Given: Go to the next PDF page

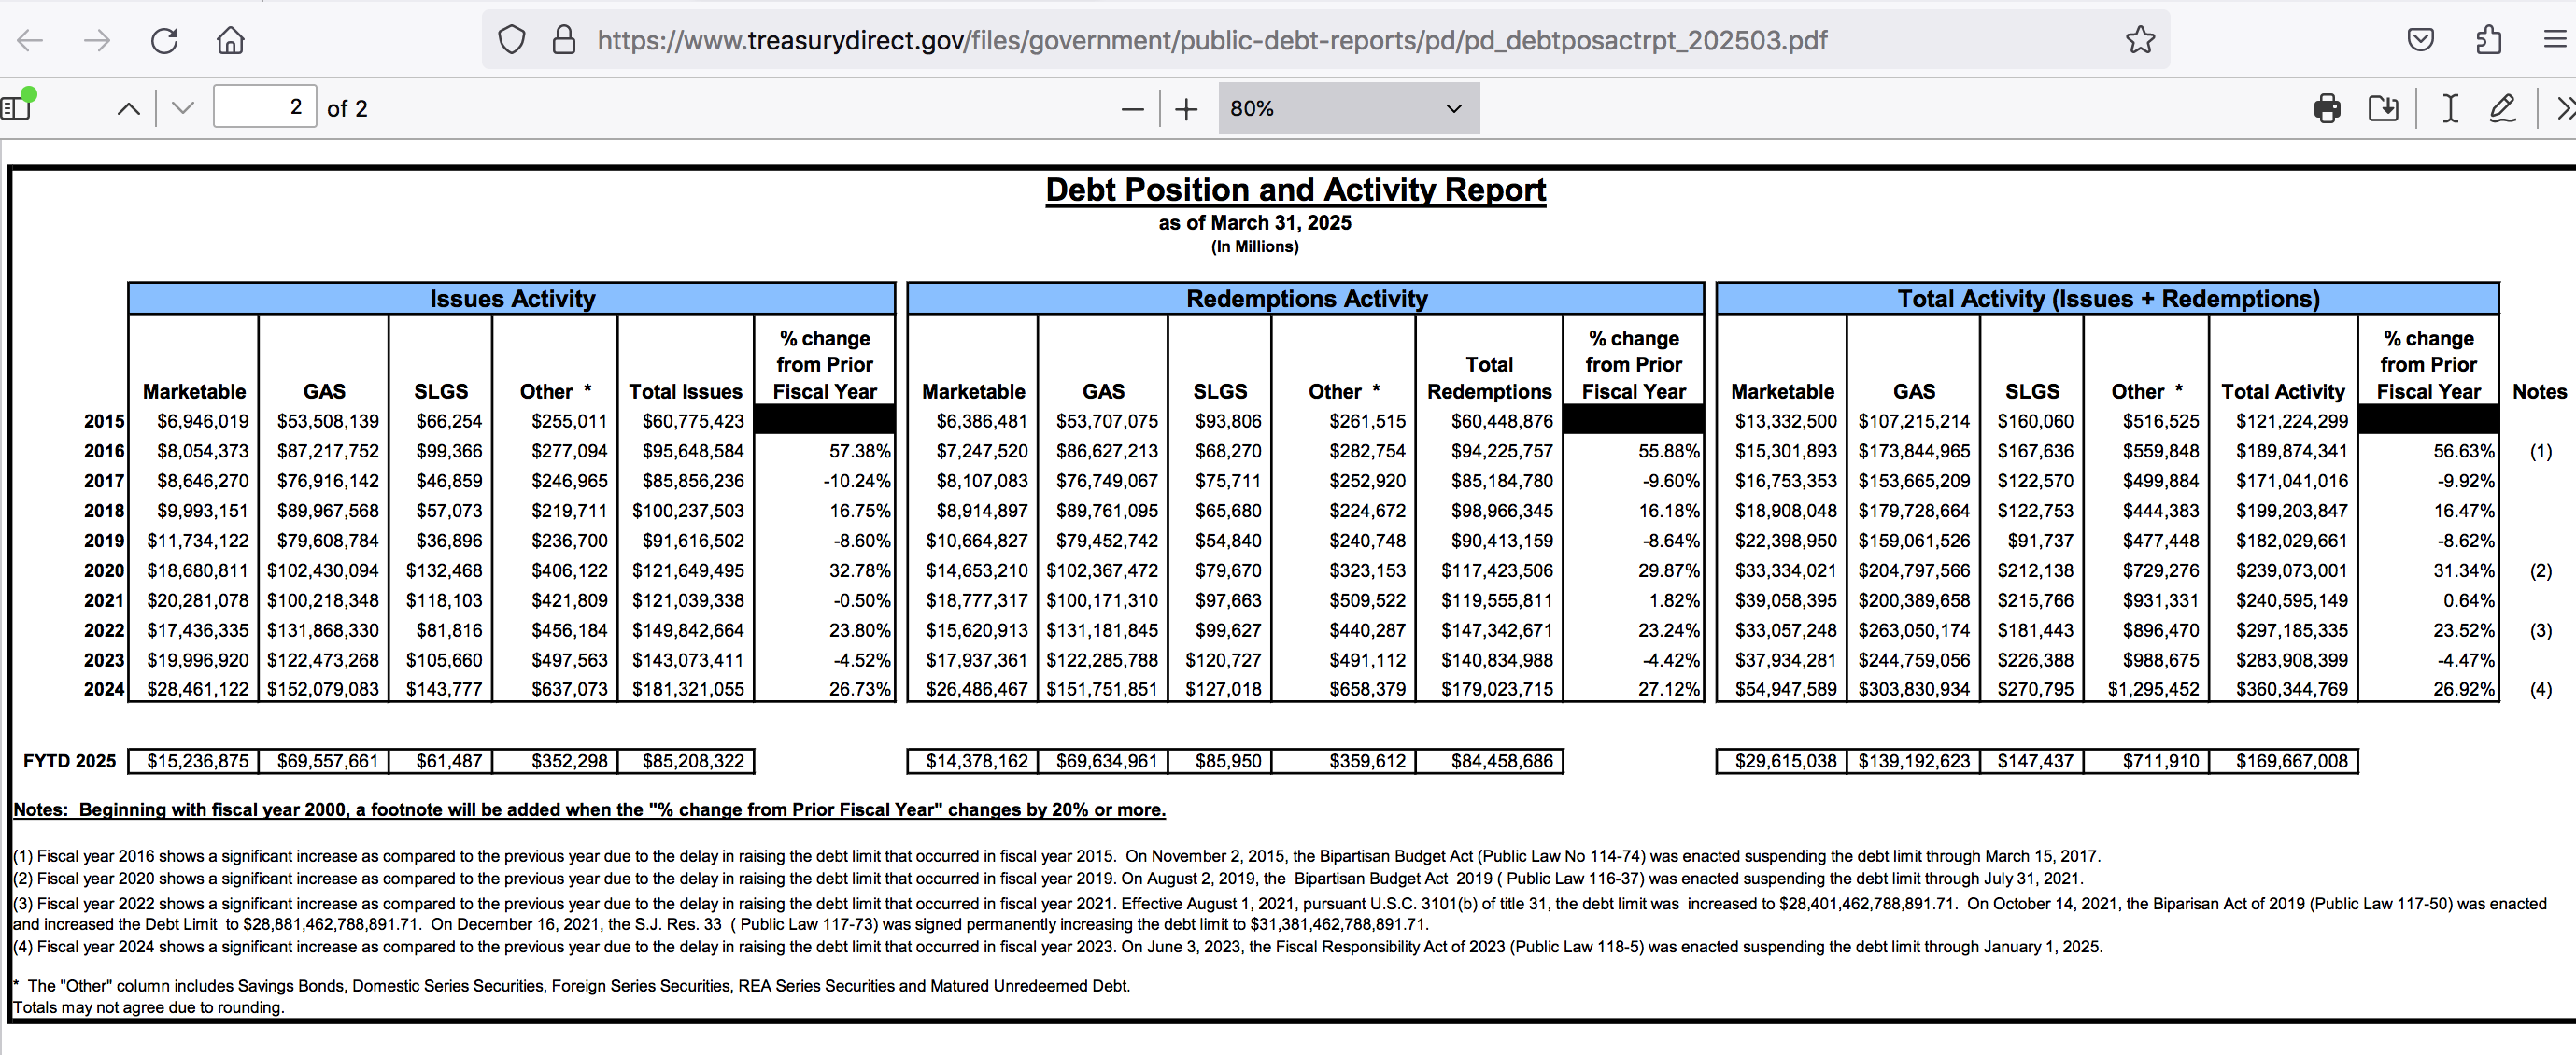Looking at the screenshot, I should click(x=183, y=108).
